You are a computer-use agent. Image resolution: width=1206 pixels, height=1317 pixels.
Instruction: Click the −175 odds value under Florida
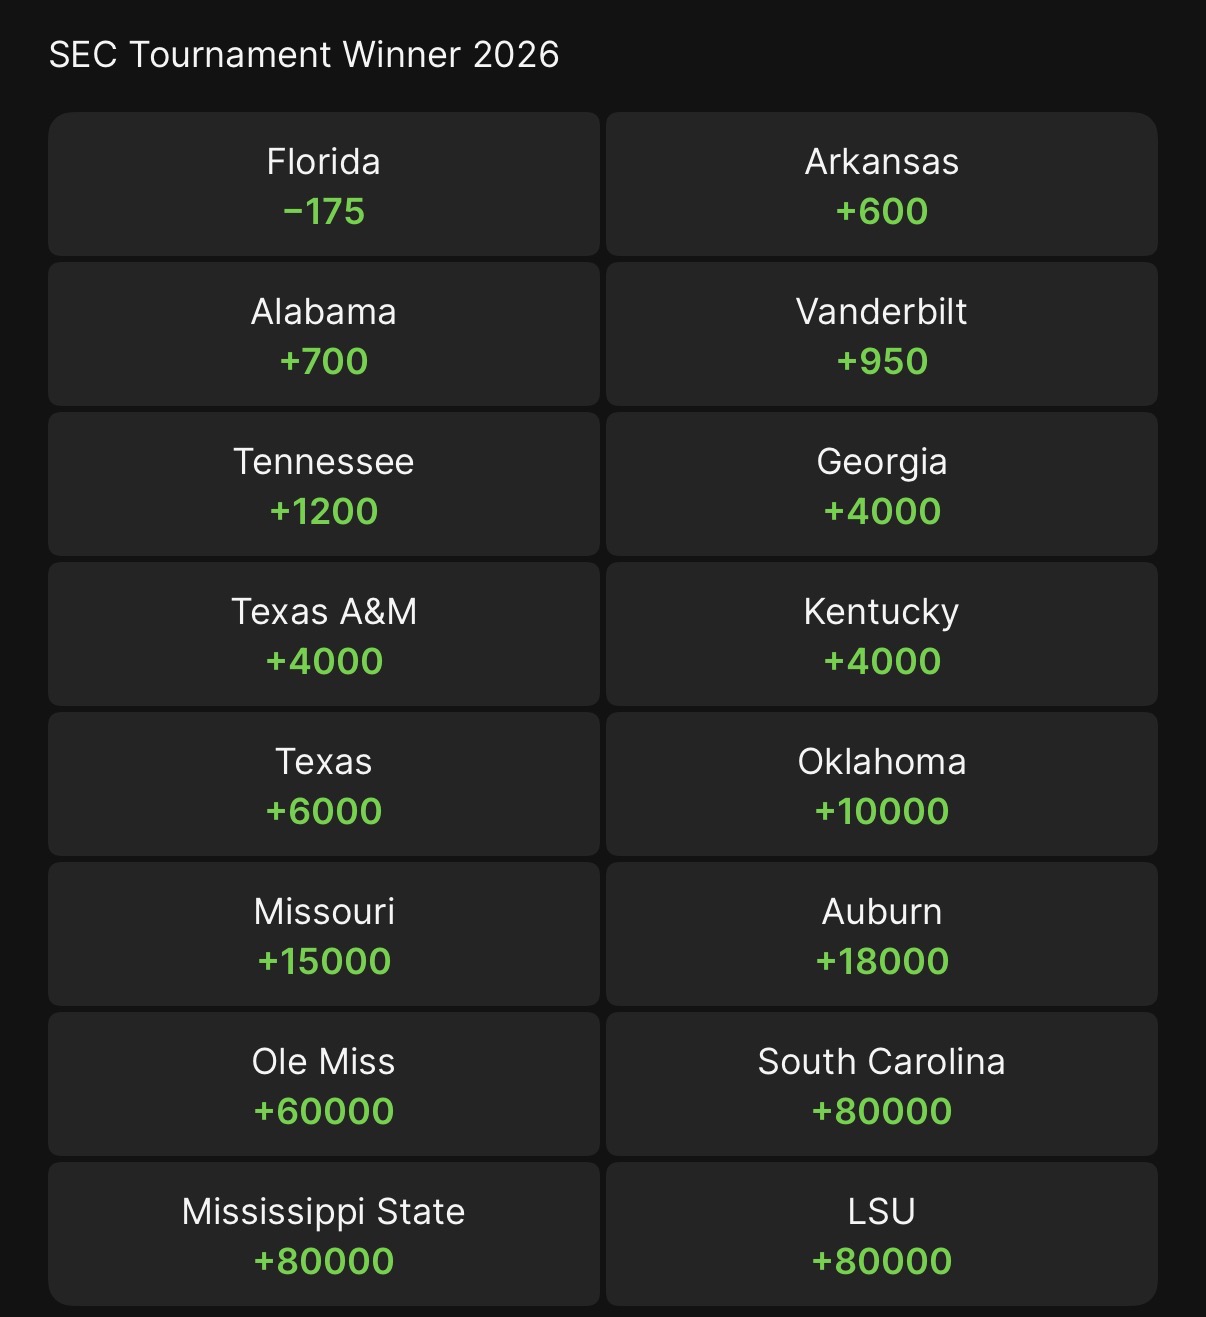(324, 212)
